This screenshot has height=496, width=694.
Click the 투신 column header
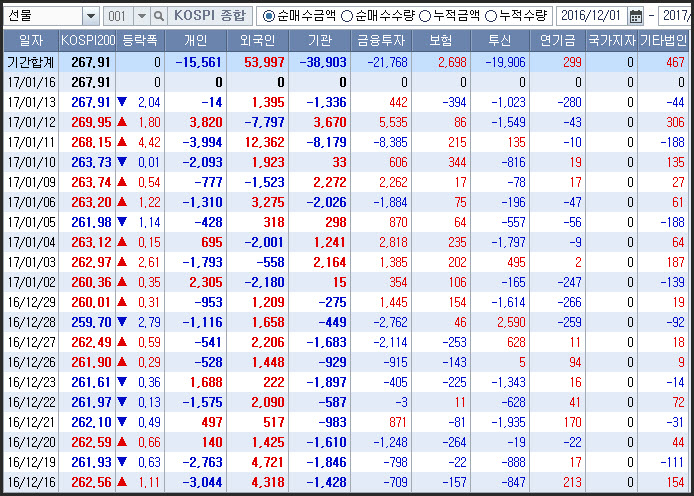[x=500, y=41]
